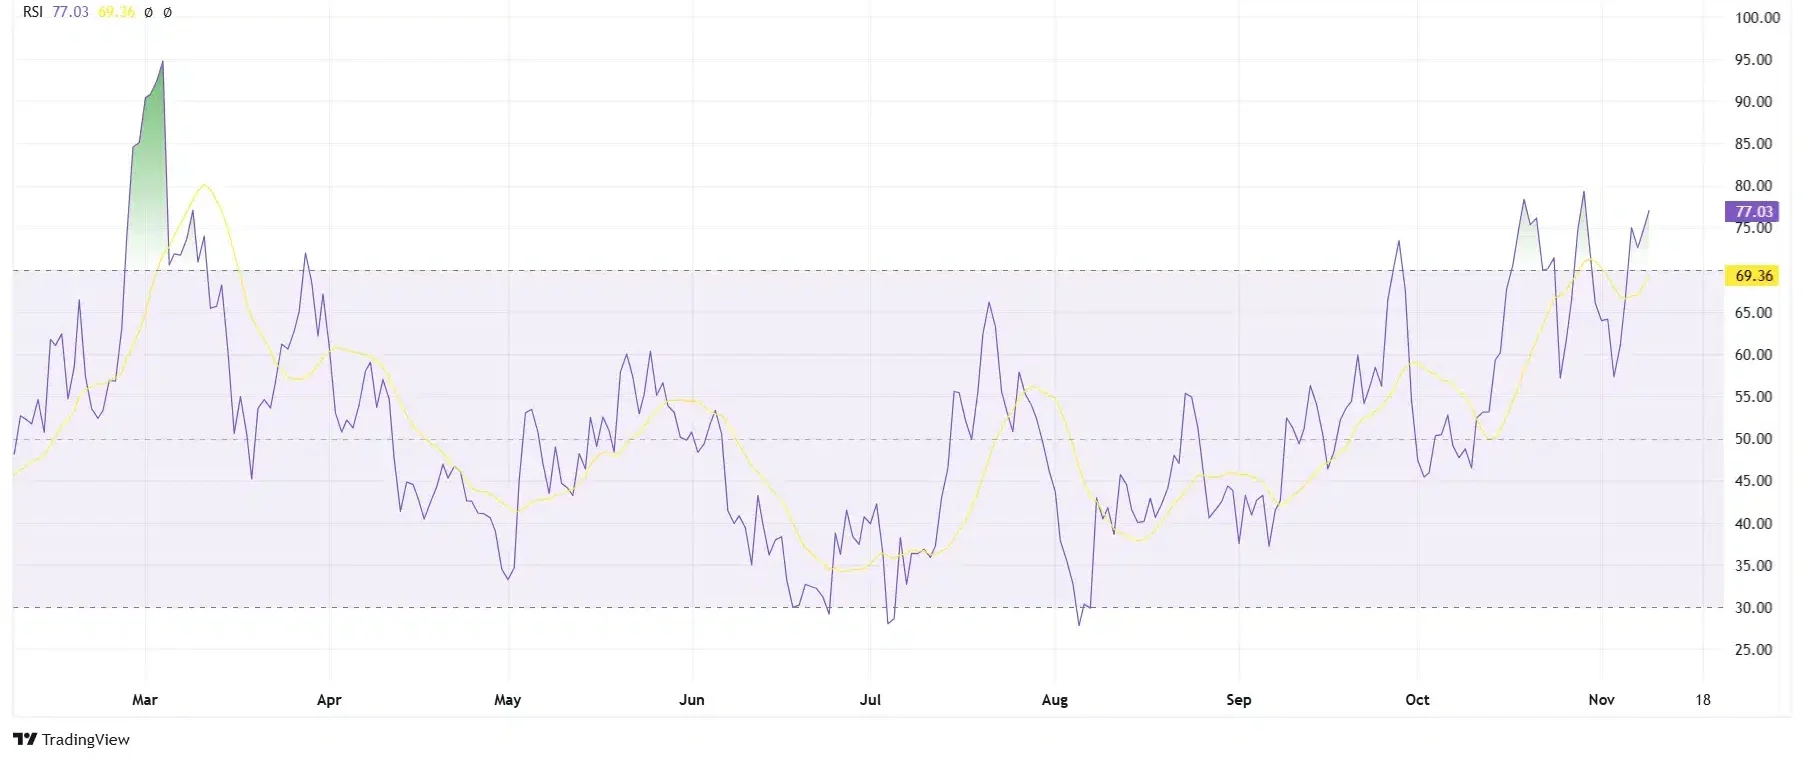
Task: Click the Aug label on time axis
Action: coord(1055,699)
